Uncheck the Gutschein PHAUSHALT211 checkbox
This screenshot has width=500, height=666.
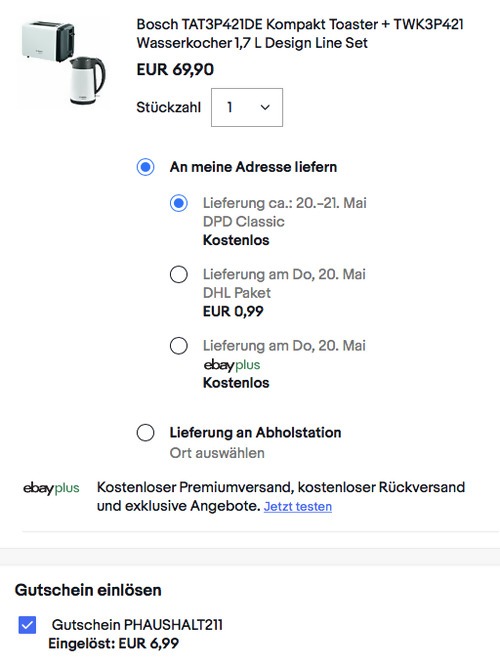pos(27,625)
